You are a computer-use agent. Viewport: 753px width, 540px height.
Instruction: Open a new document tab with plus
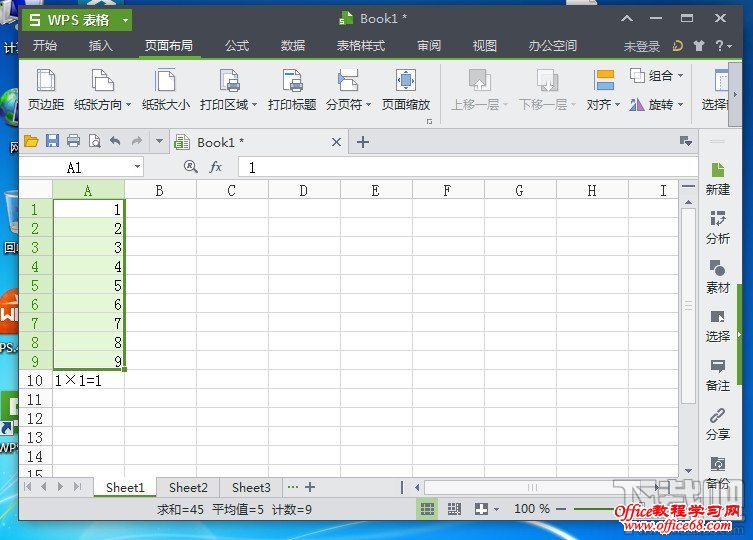point(363,142)
